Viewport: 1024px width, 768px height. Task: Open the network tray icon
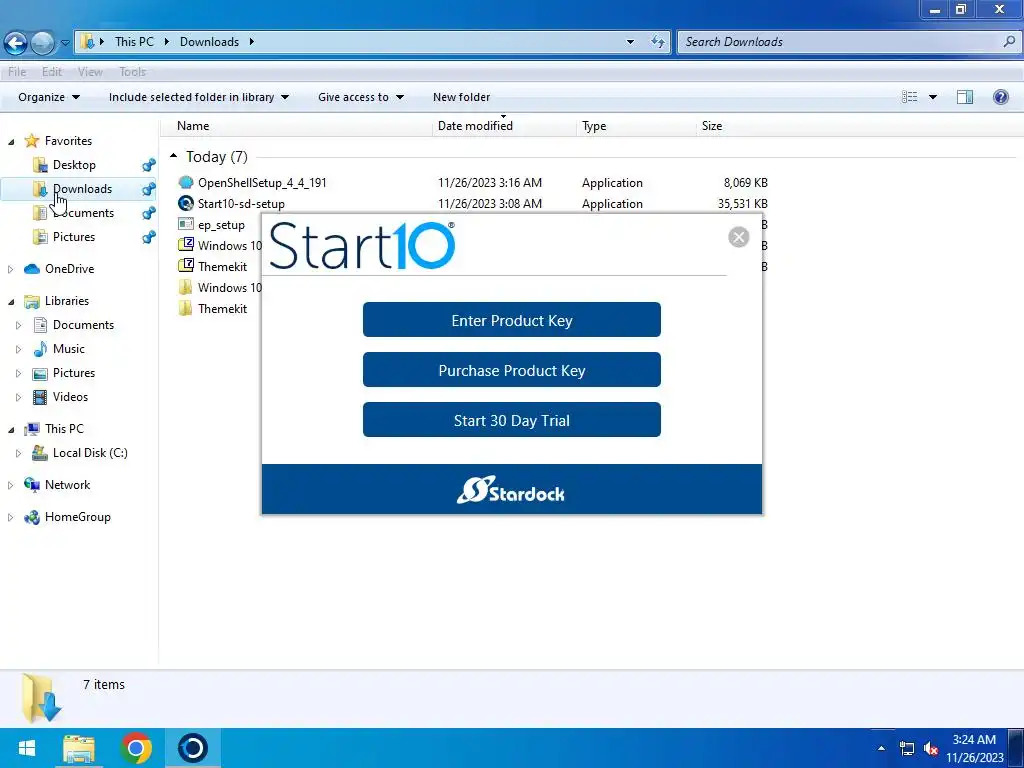point(907,748)
